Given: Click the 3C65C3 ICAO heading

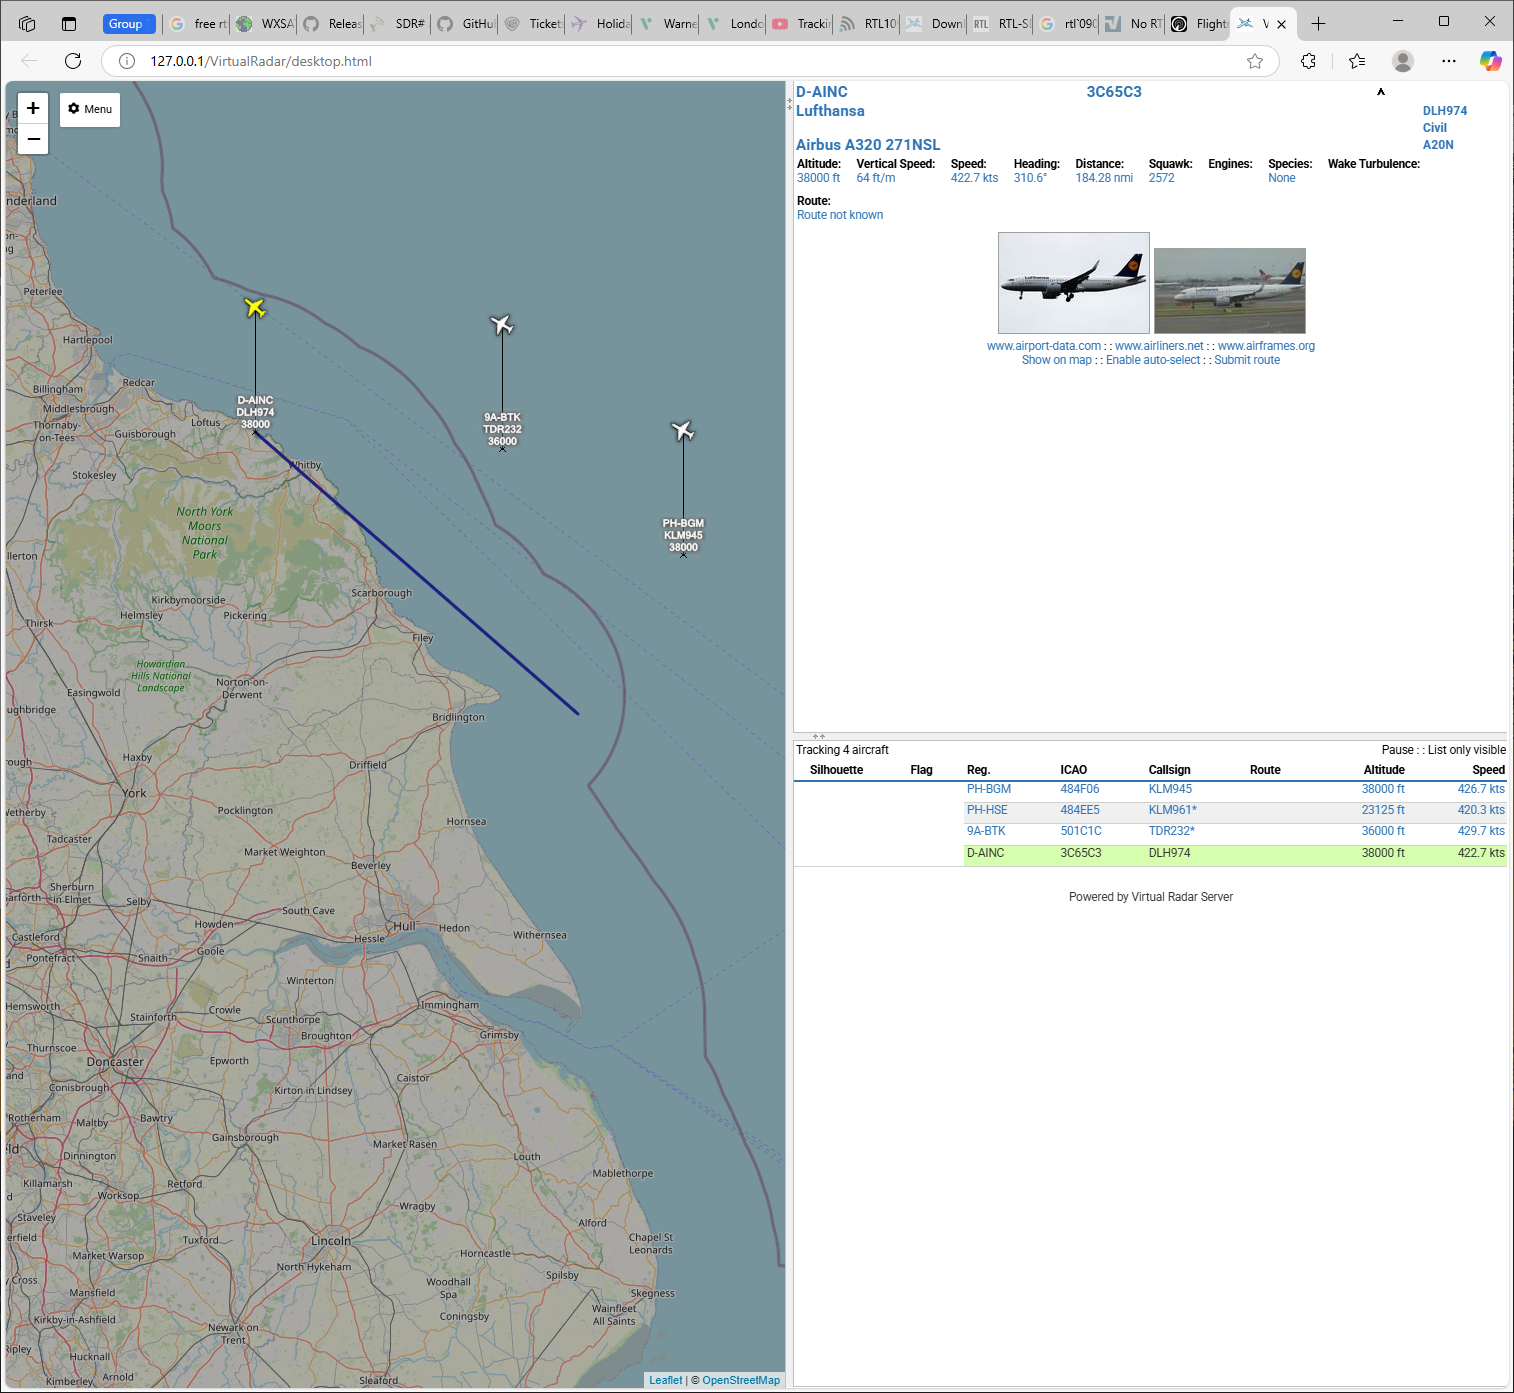Looking at the screenshot, I should 1114,92.
